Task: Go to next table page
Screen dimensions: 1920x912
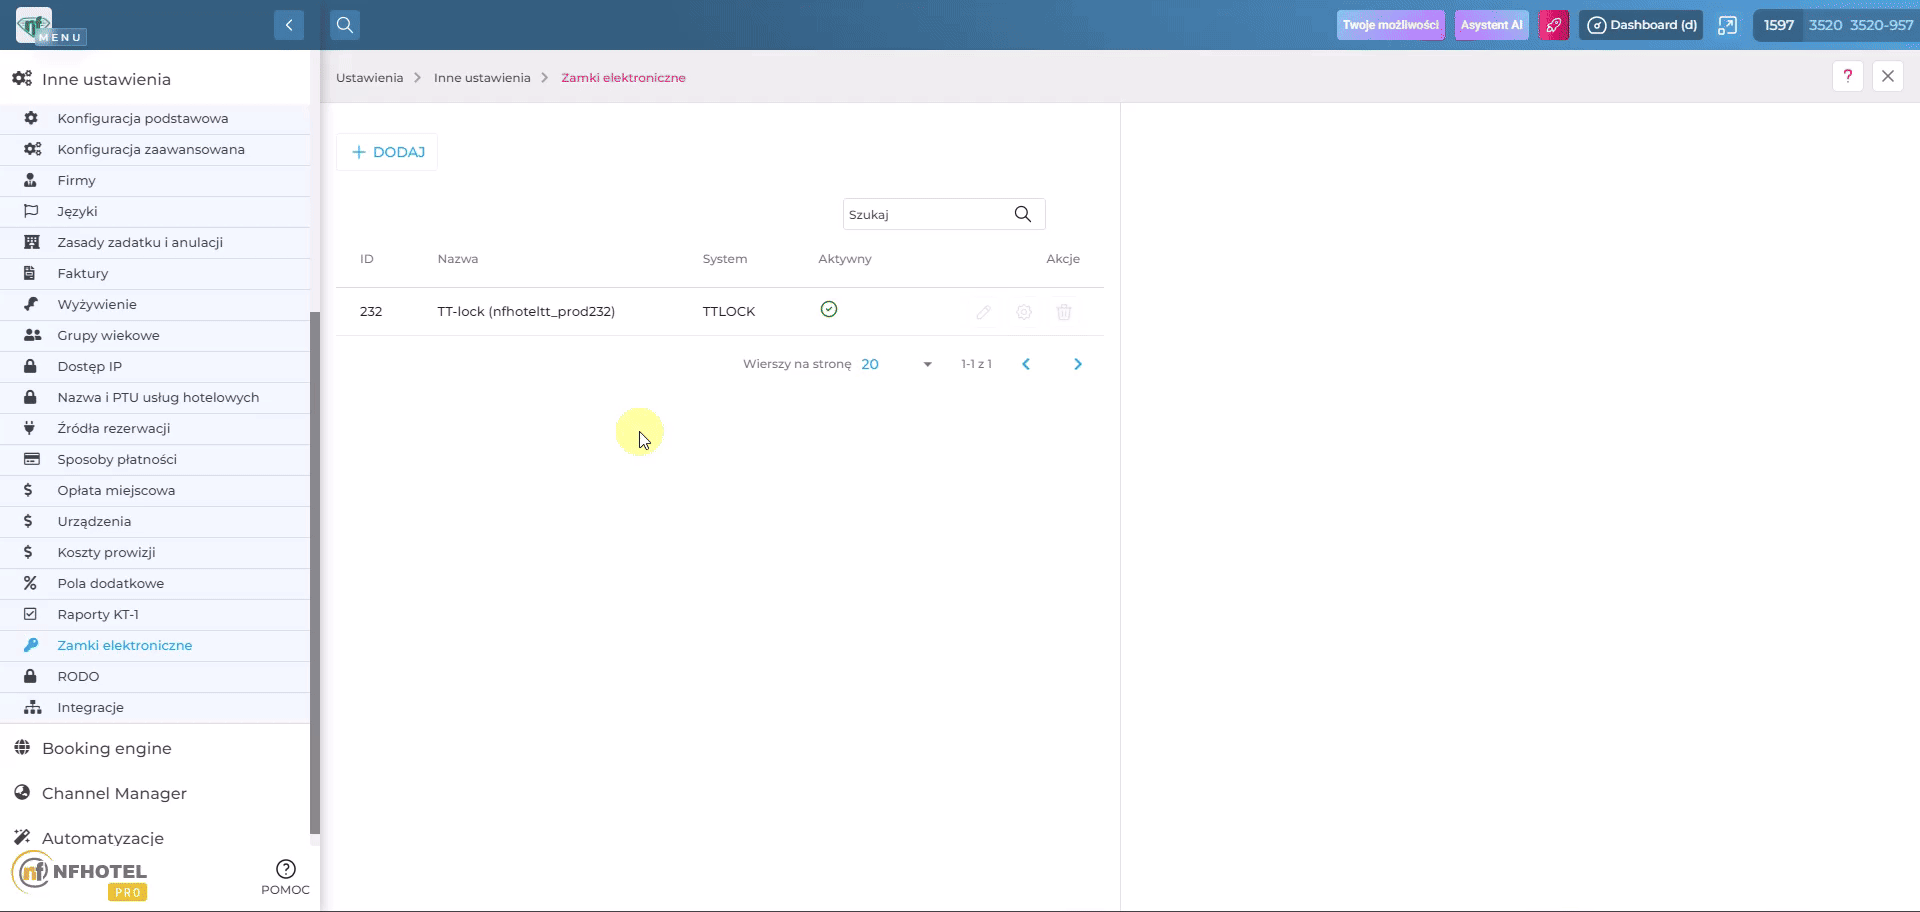Action: pos(1077,364)
